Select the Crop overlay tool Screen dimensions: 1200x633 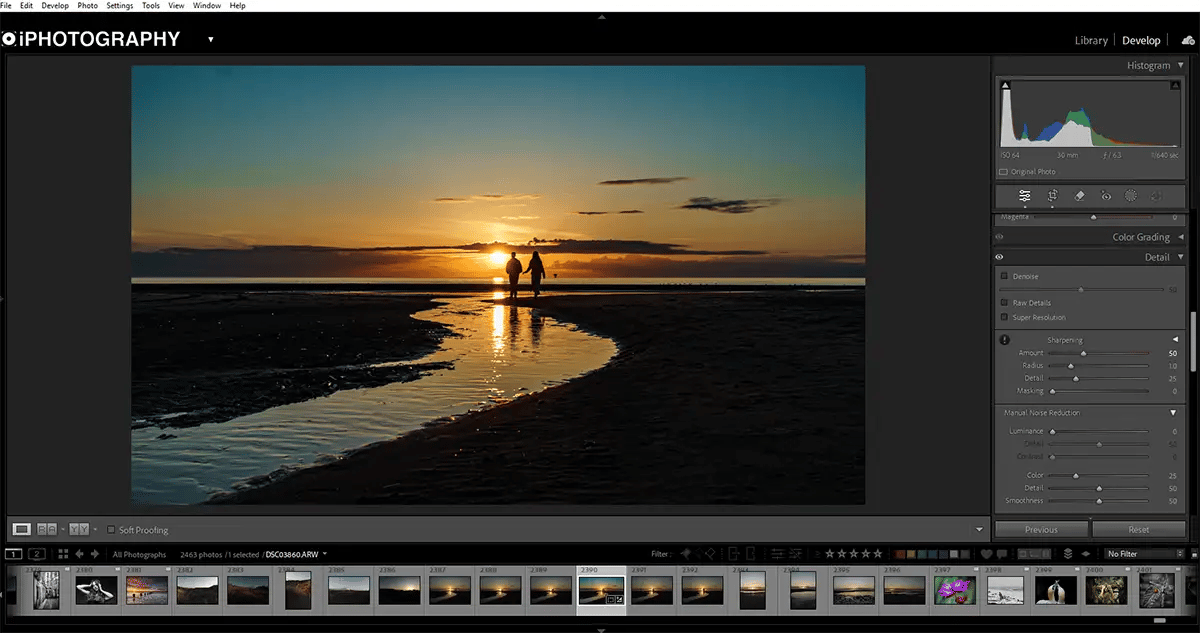coord(1052,196)
